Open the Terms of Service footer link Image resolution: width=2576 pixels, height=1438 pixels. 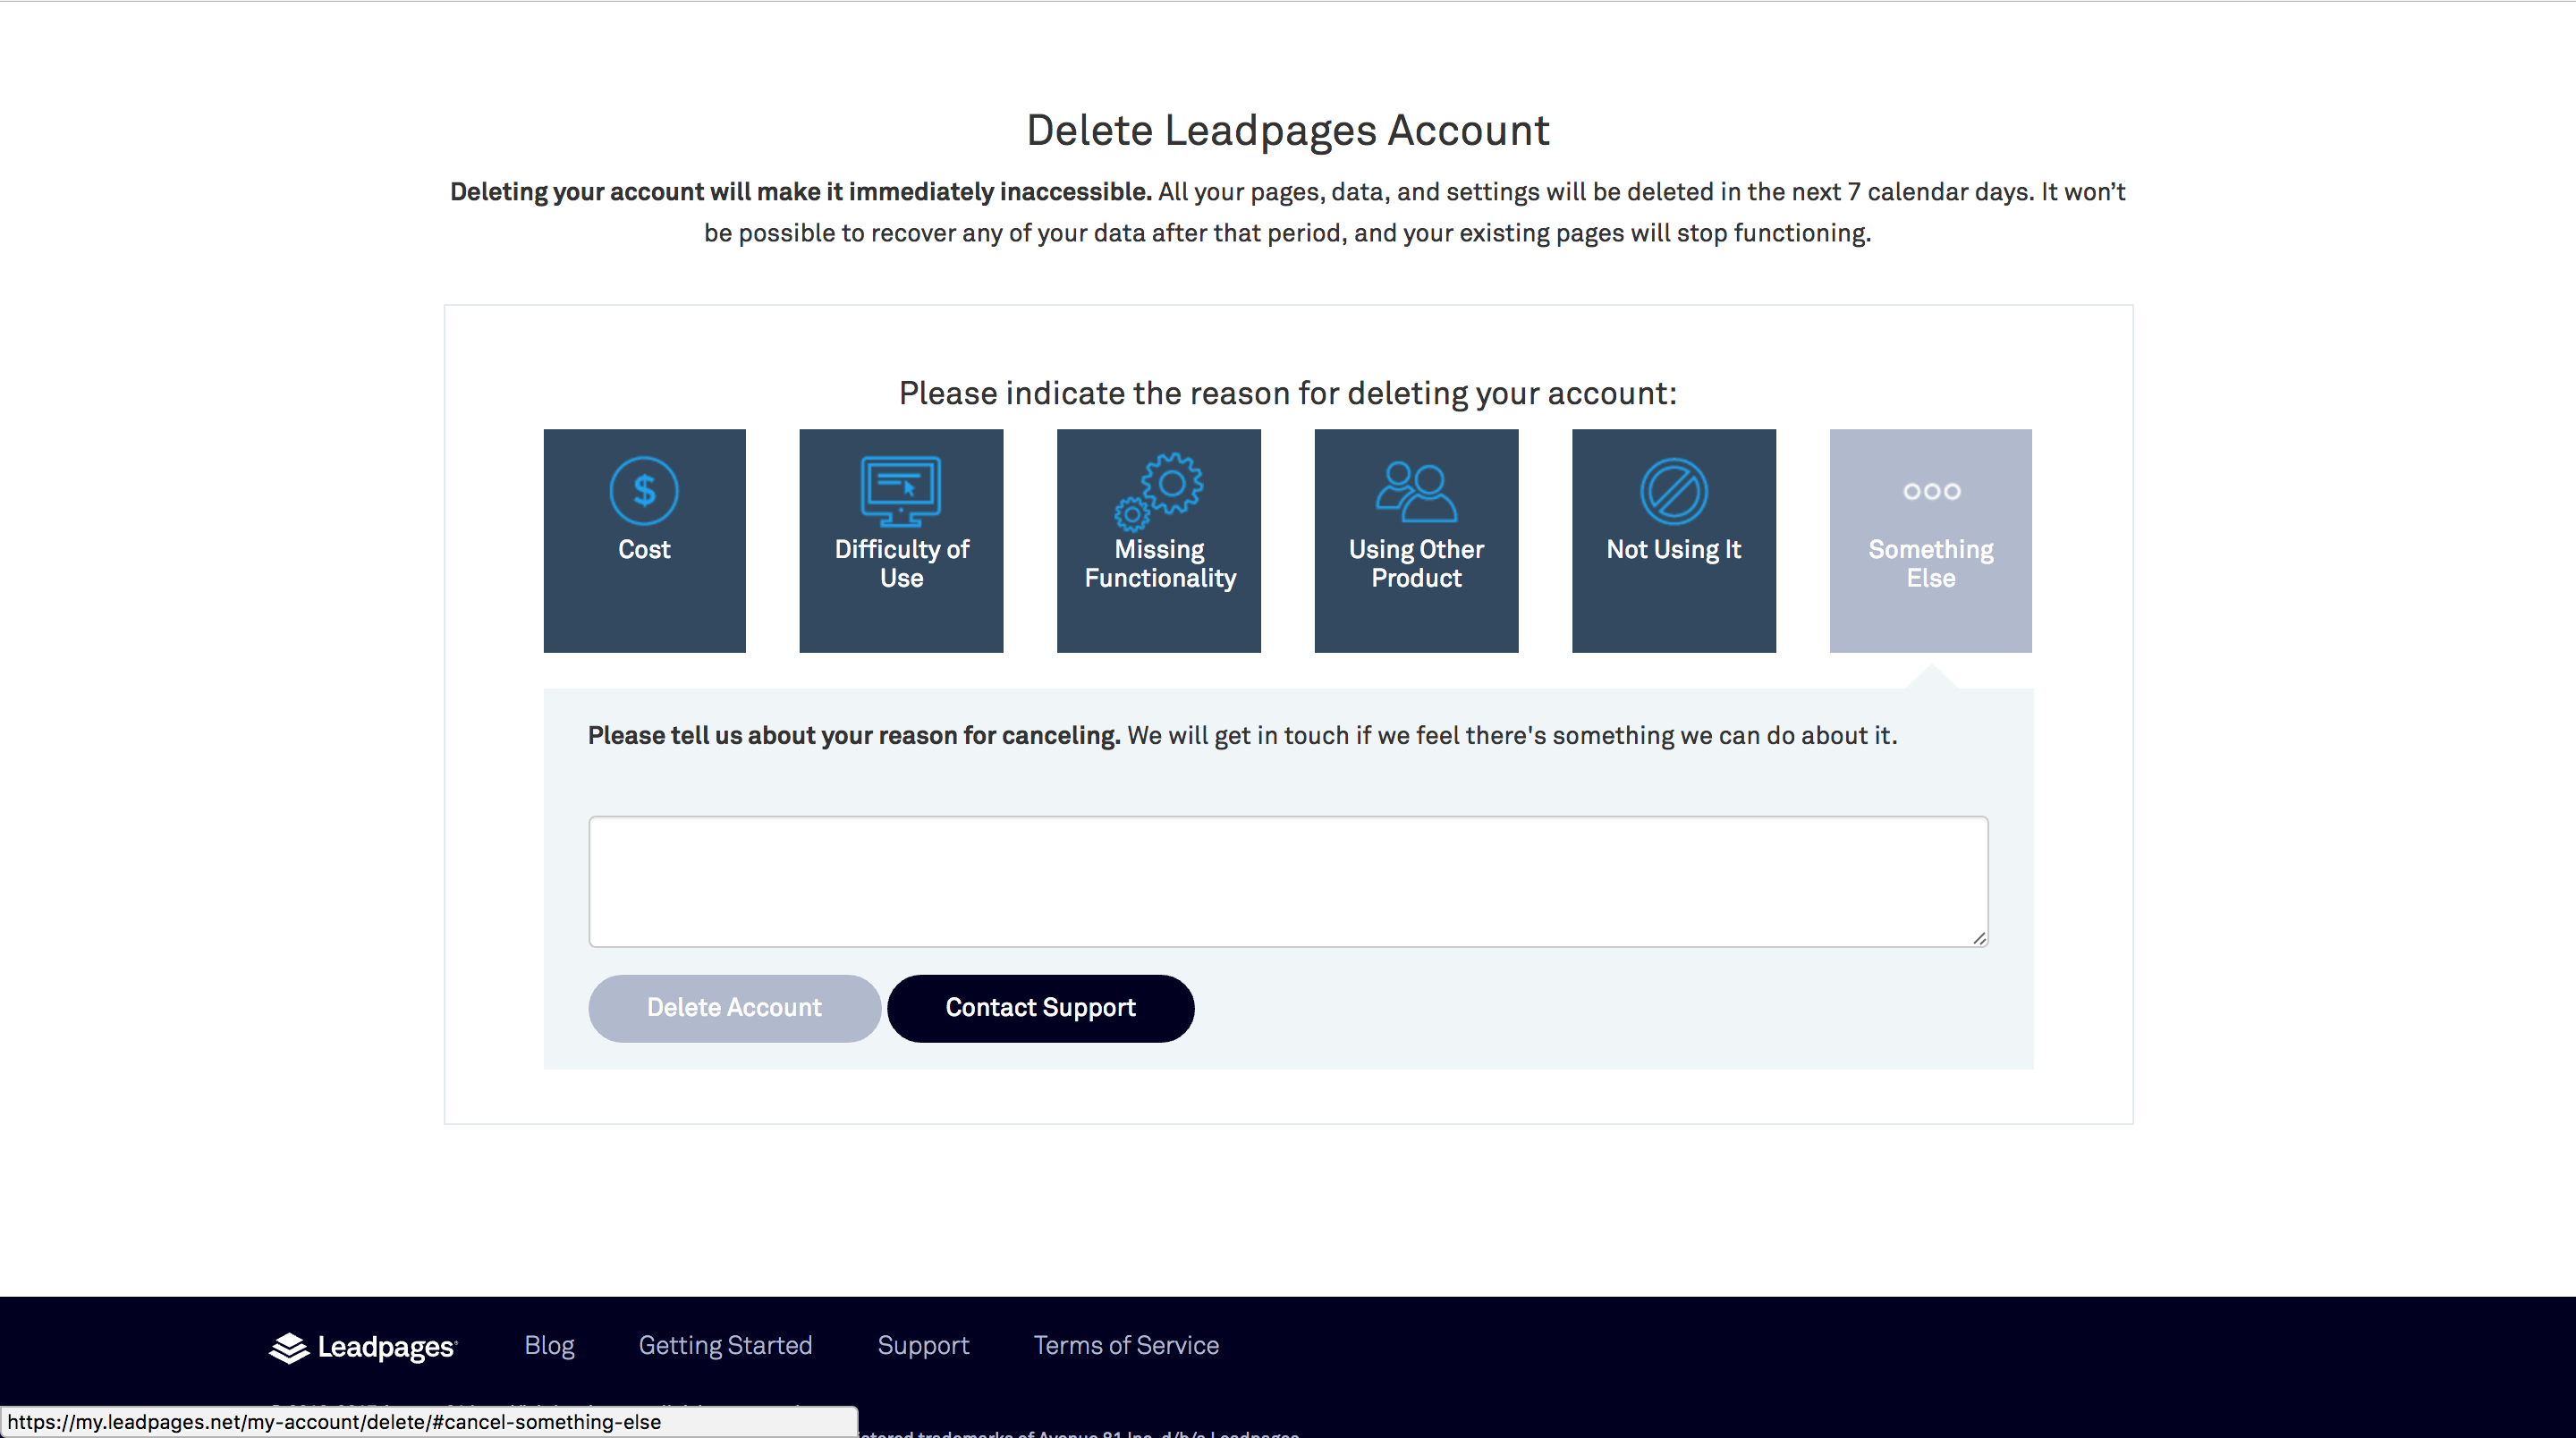coord(1126,1345)
